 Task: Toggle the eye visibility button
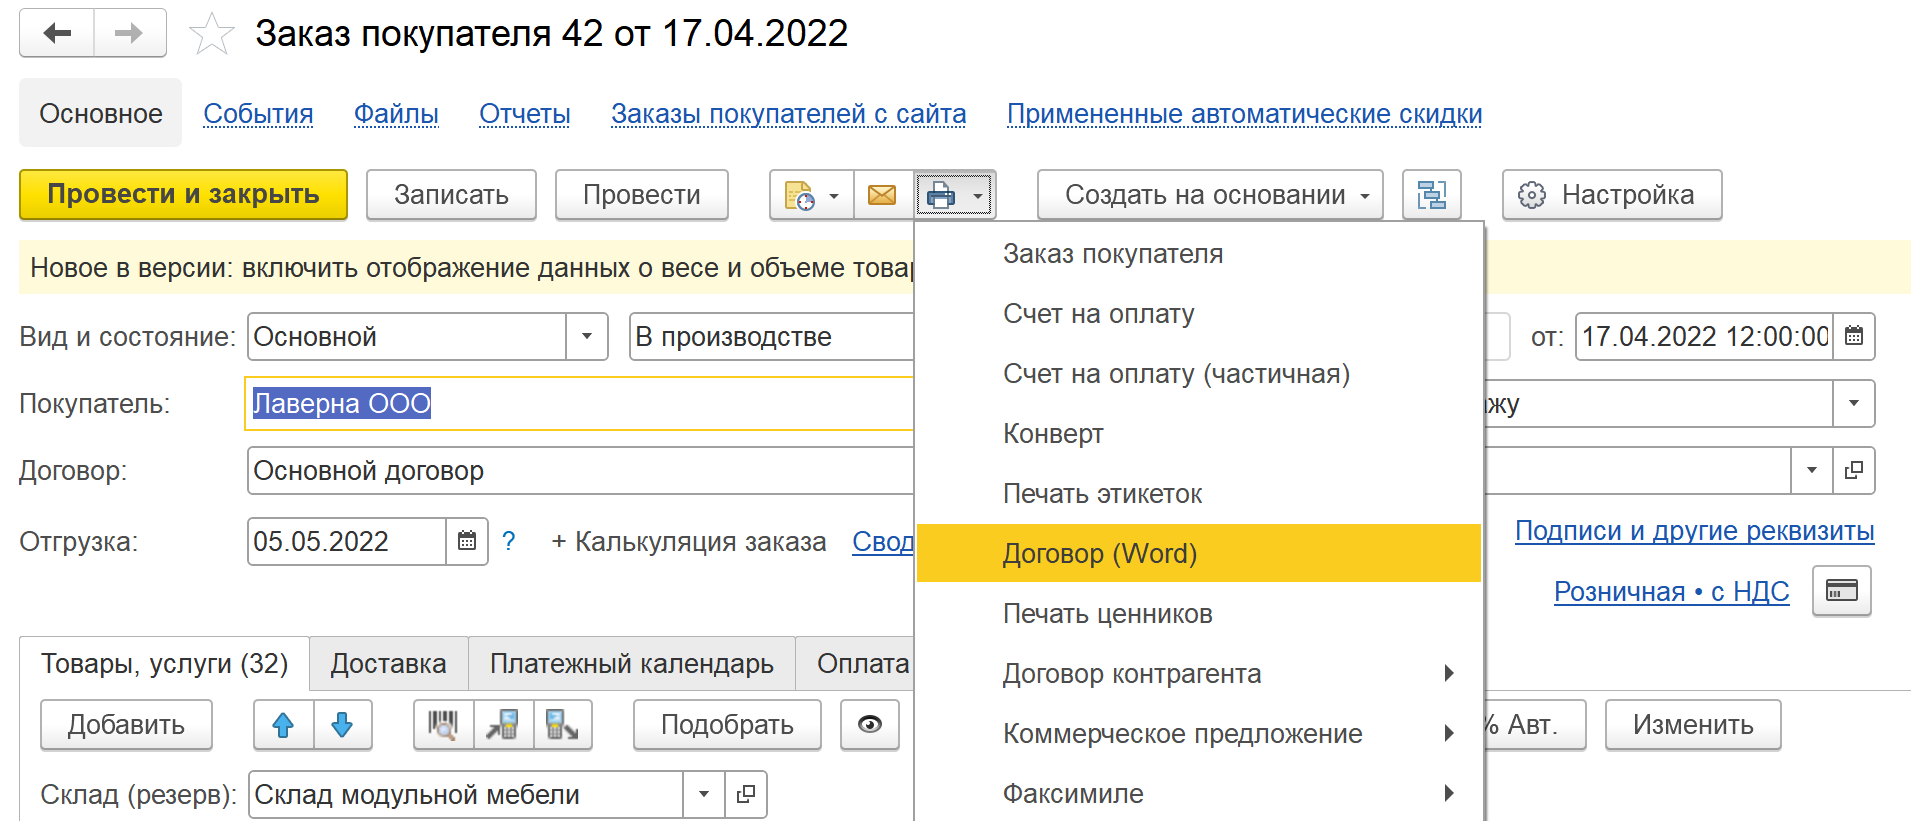[x=870, y=725]
